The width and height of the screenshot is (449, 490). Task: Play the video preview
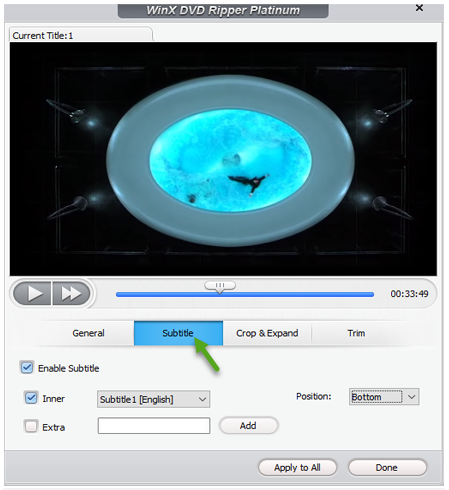tap(32, 293)
